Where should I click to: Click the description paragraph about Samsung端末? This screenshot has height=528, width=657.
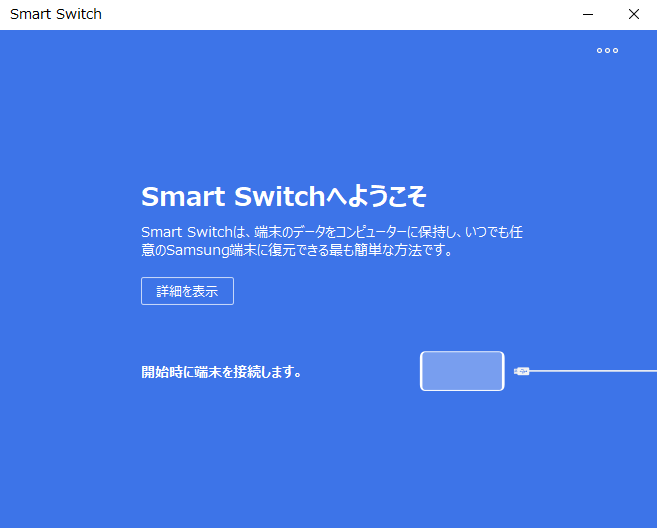(332, 241)
